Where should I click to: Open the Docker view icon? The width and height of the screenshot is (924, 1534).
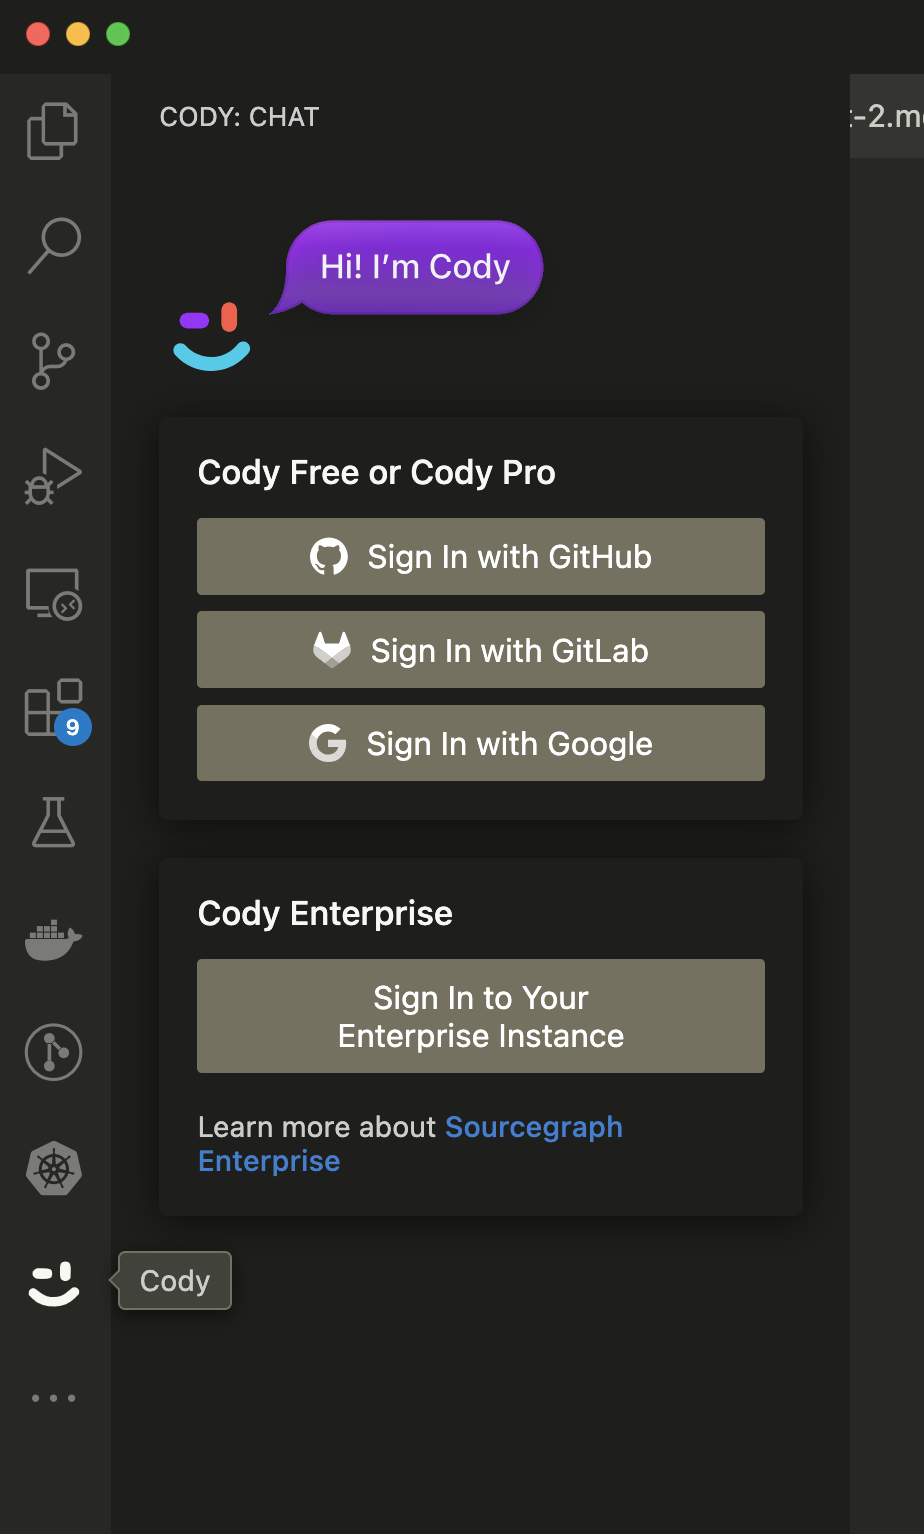[53, 939]
